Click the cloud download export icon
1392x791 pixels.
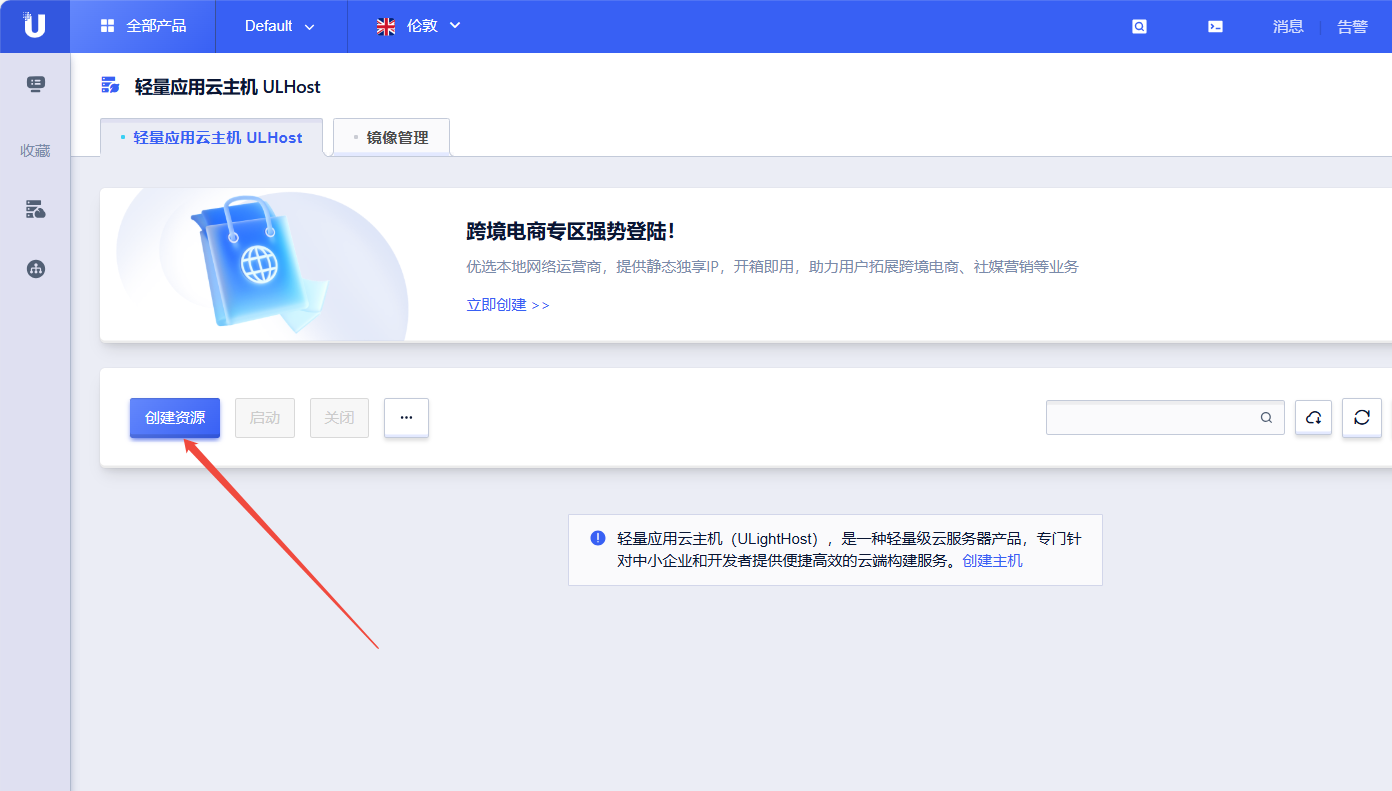click(1313, 418)
